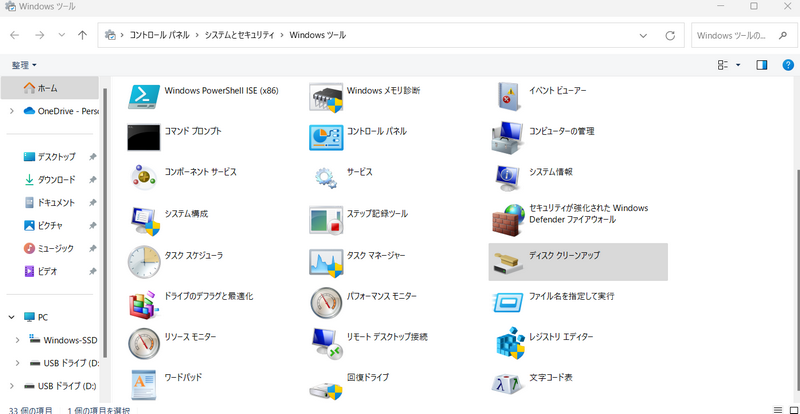Open イベント ビューアー icon
Viewport: 800px width, 414px height.
(x=508, y=96)
